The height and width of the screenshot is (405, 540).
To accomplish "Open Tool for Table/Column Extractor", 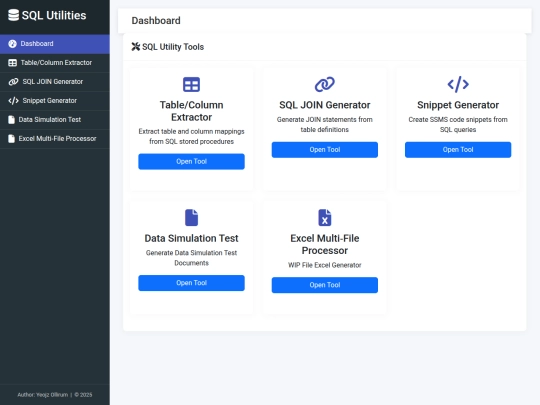I will 191,161.
